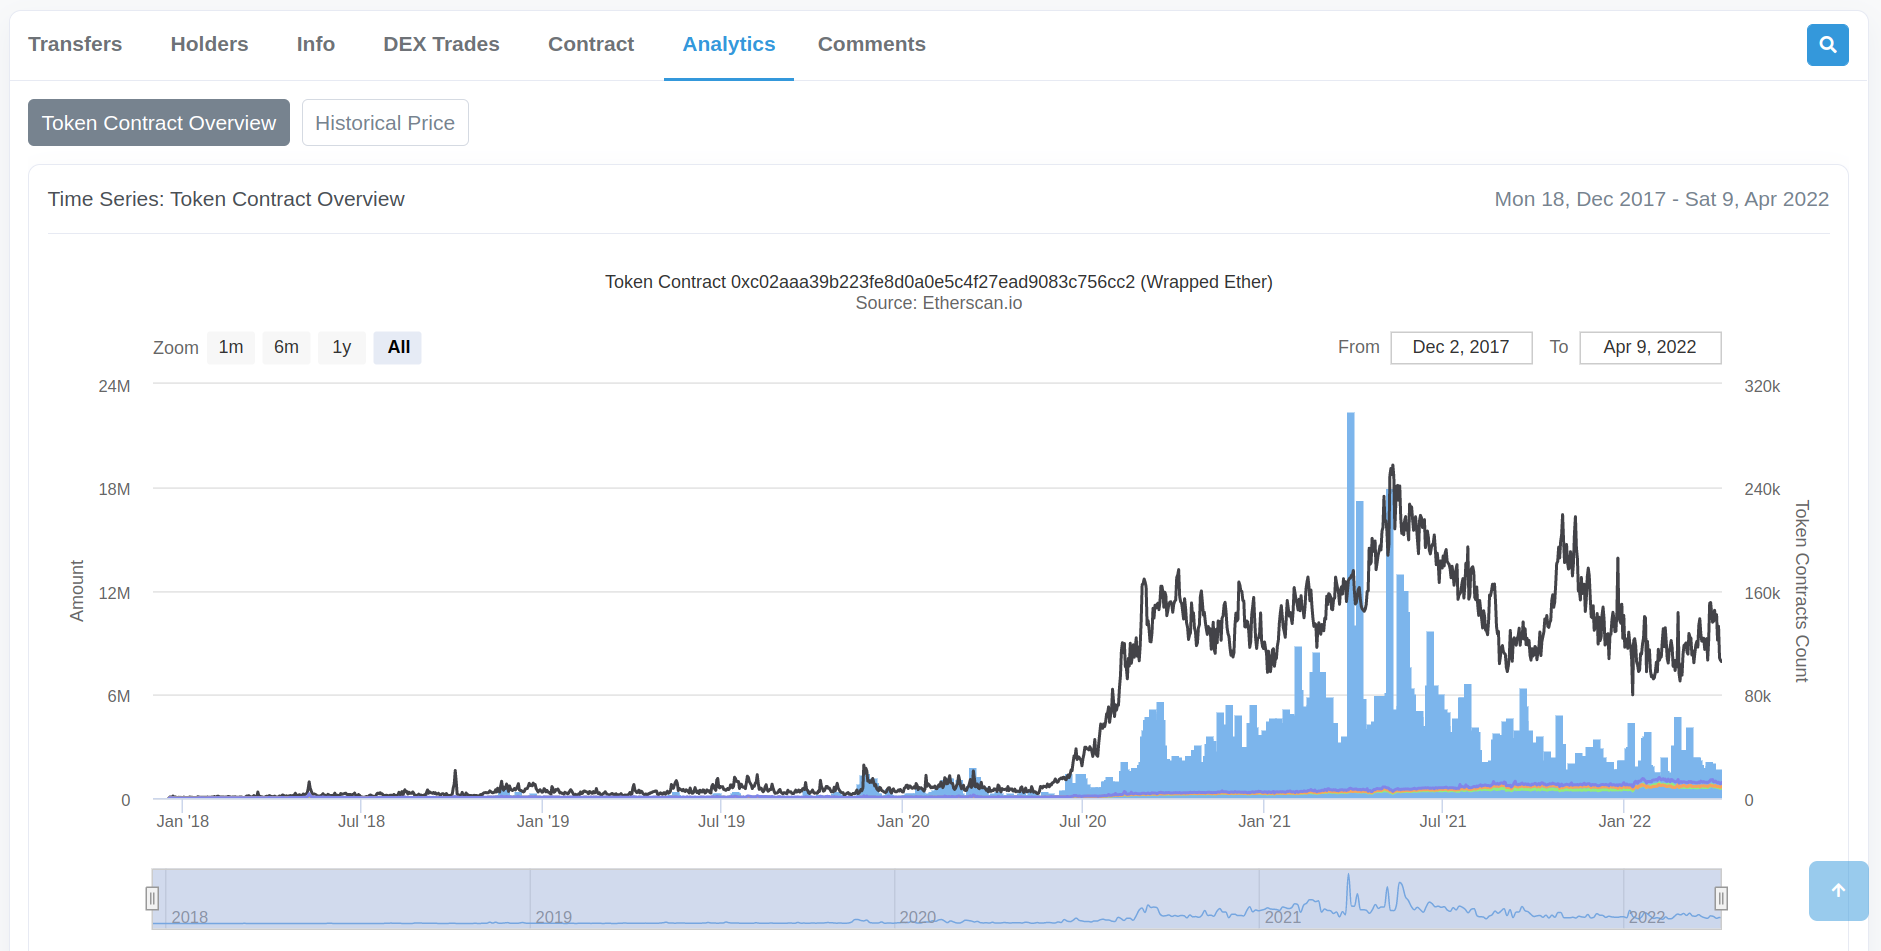Switch to Historical Price chart

[x=385, y=123]
